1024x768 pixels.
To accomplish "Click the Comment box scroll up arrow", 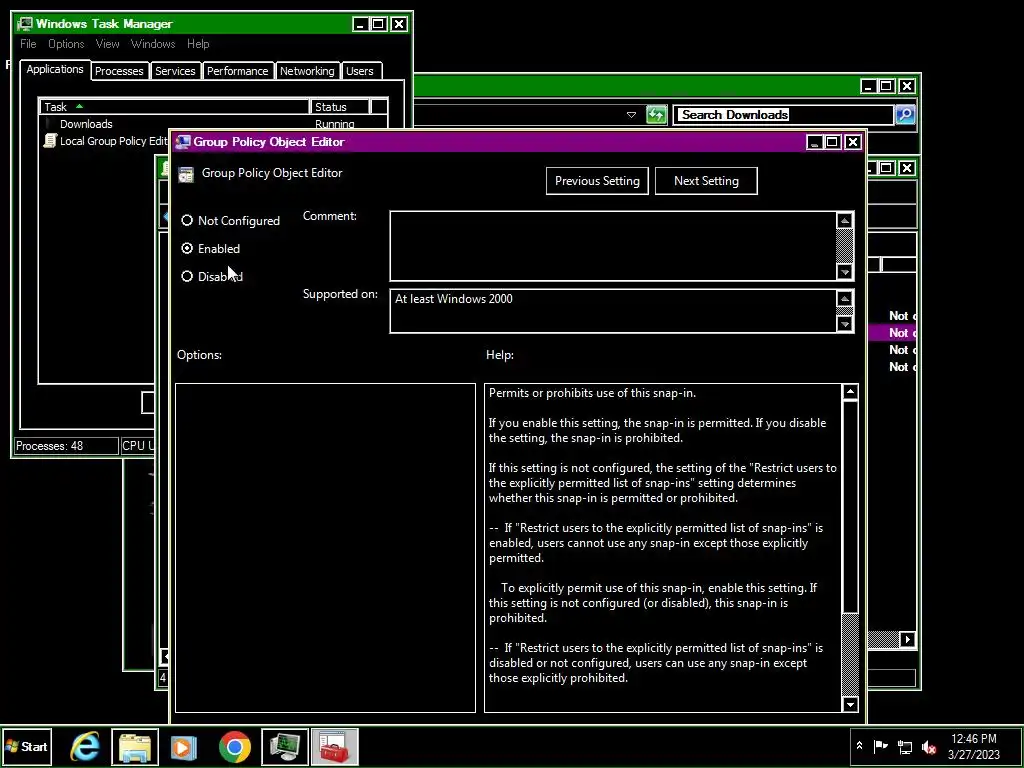I will pyautogui.click(x=844, y=221).
